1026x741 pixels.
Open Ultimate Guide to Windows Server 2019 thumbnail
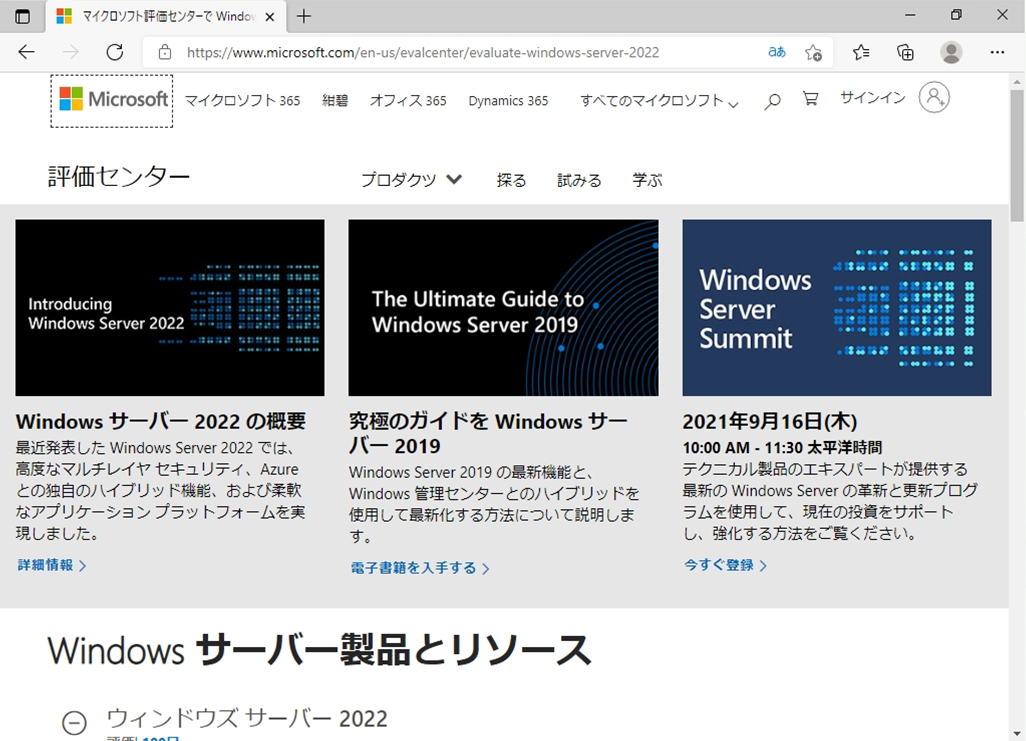point(503,308)
